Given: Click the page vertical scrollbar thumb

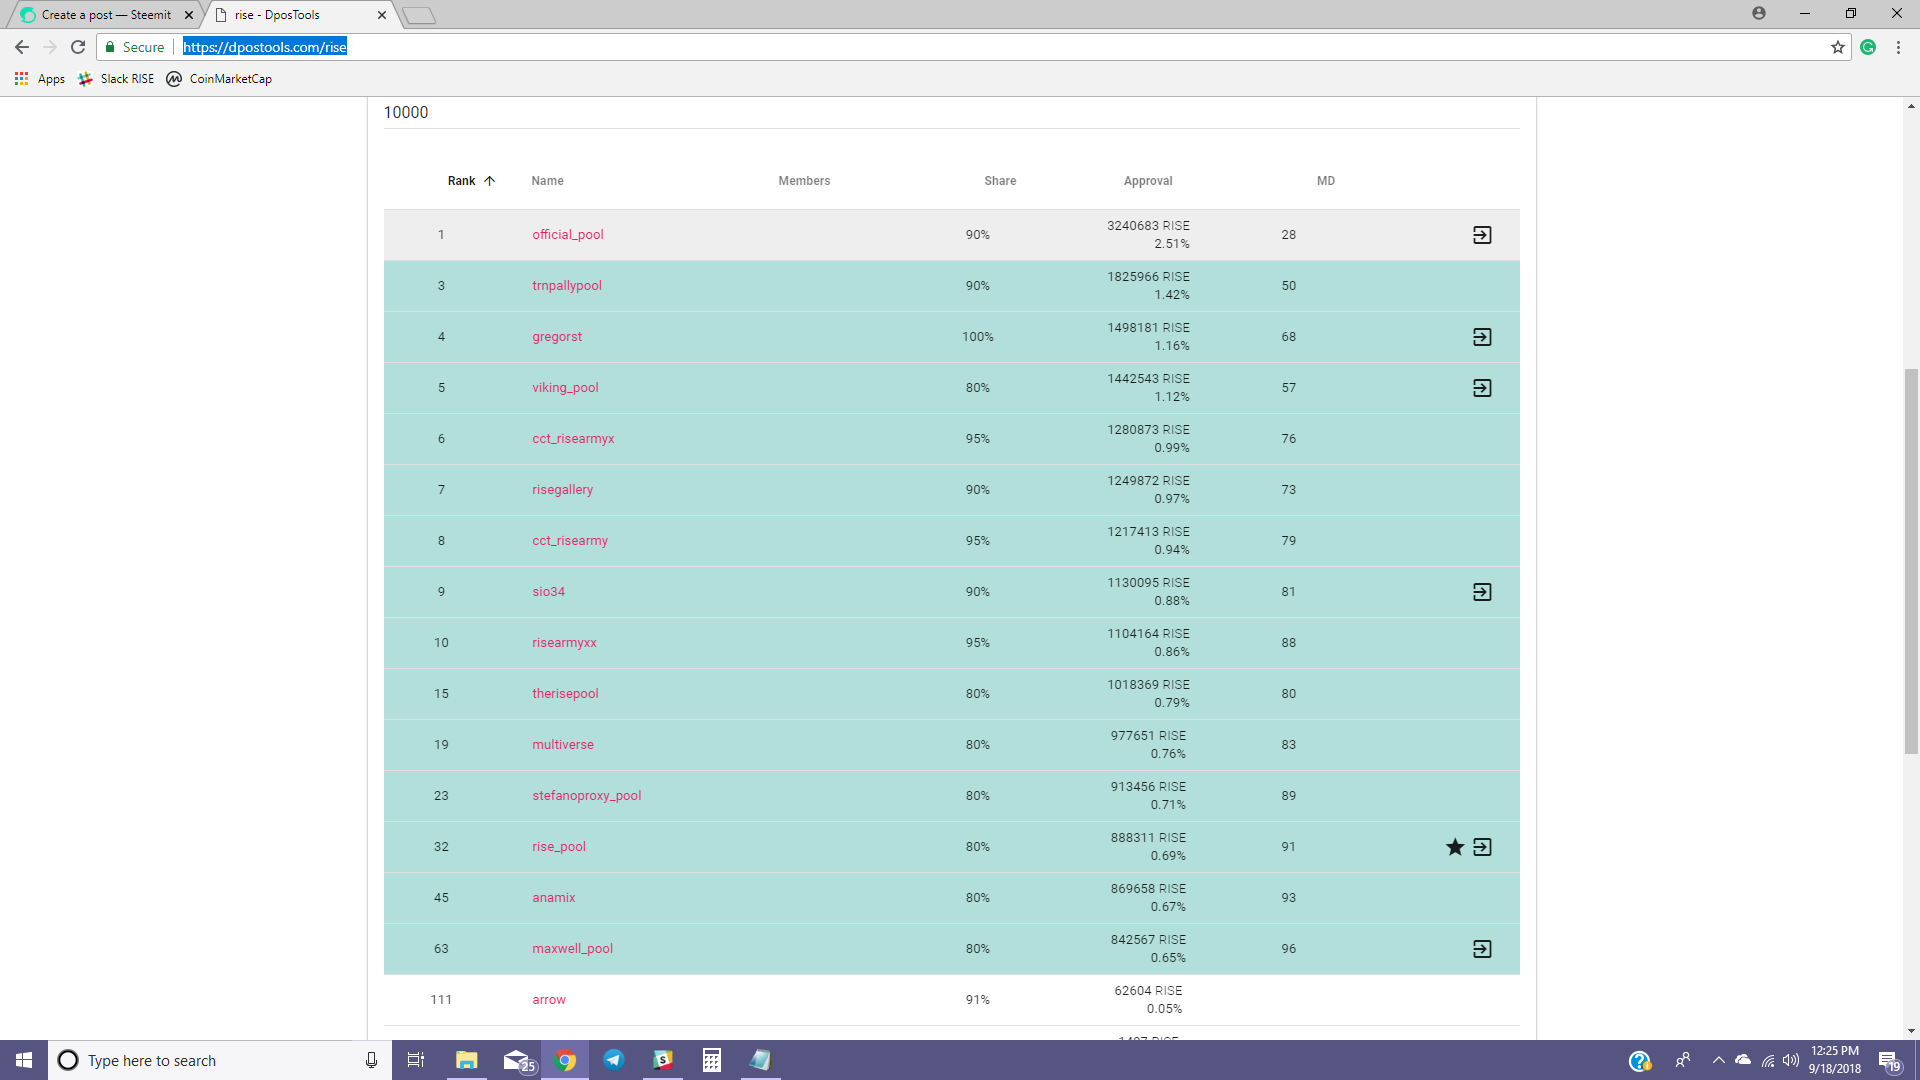Looking at the screenshot, I should pos(1911,560).
